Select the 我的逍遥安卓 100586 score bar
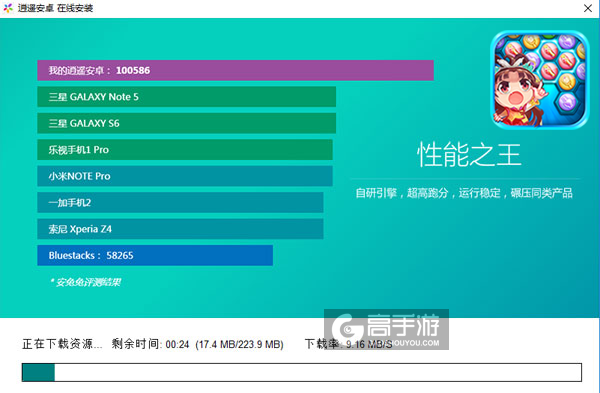Viewport: 600px width, 393px height. (x=235, y=70)
